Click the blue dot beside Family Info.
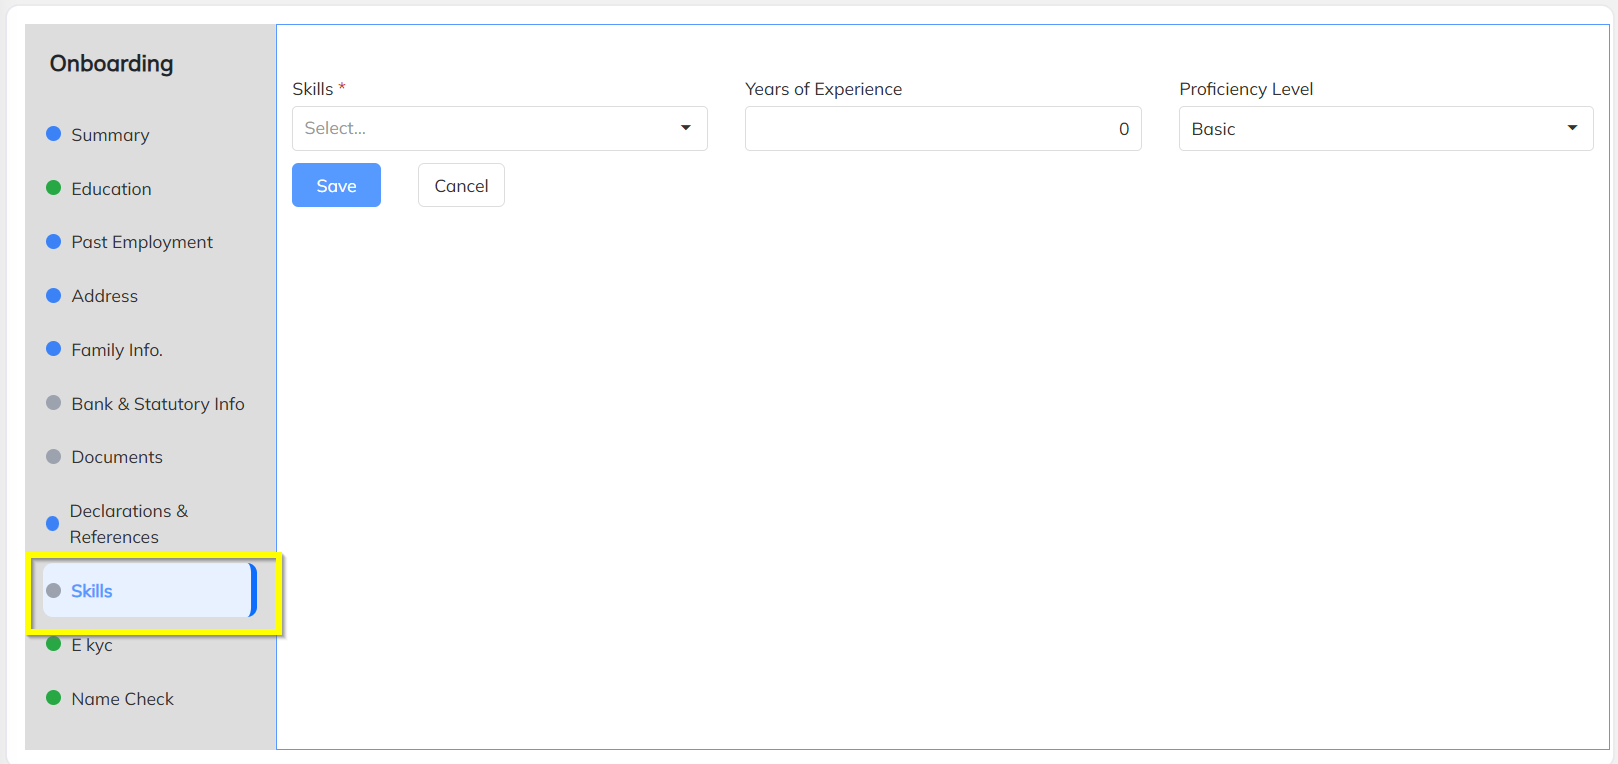The height and width of the screenshot is (764, 1618). [x=54, y=349]
